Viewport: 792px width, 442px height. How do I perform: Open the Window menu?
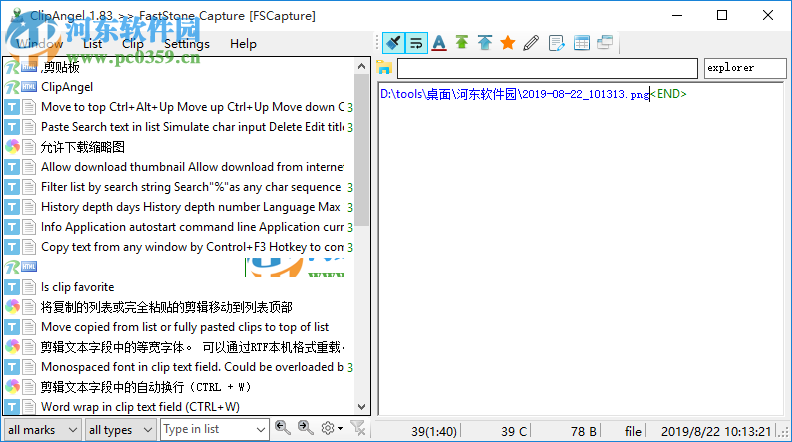[x=40, y=44]
